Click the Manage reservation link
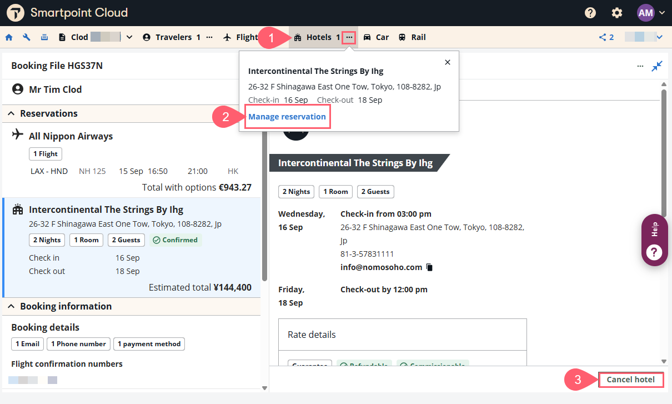This screenshot has height=404, width=672. [x=287, y=117]
